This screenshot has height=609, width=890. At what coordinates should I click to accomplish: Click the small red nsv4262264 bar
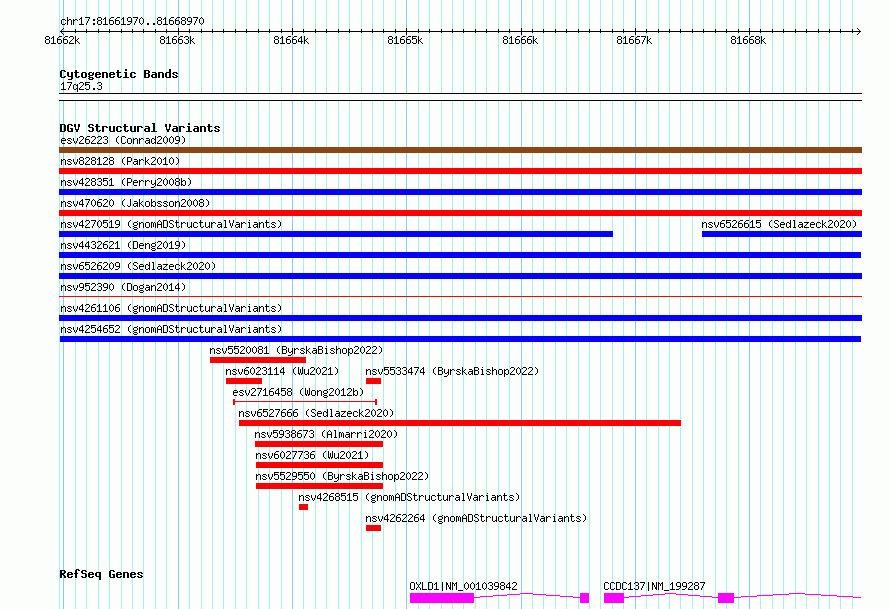point(373,528)
